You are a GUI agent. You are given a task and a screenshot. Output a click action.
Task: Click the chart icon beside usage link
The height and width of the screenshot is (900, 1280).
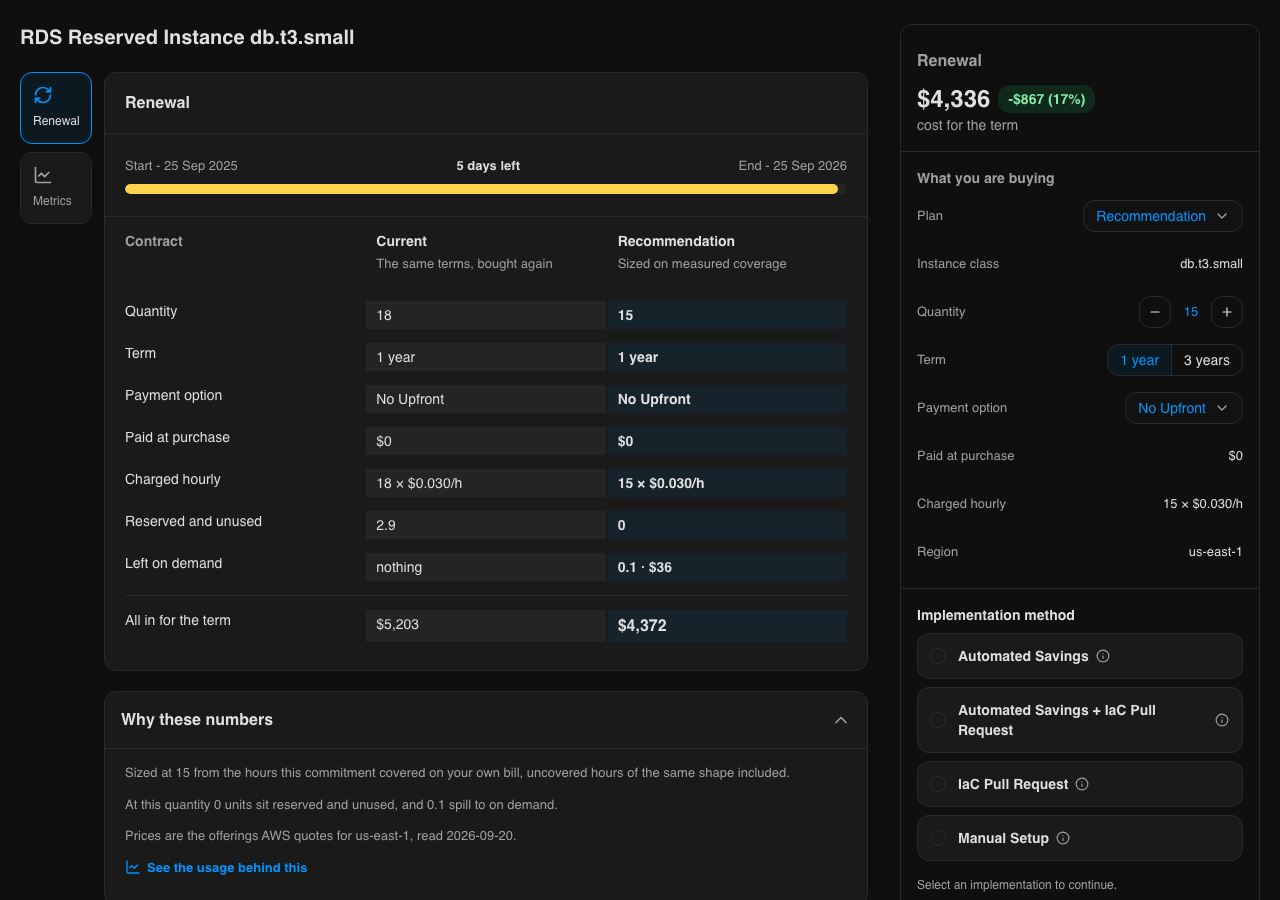coord(133,867)
